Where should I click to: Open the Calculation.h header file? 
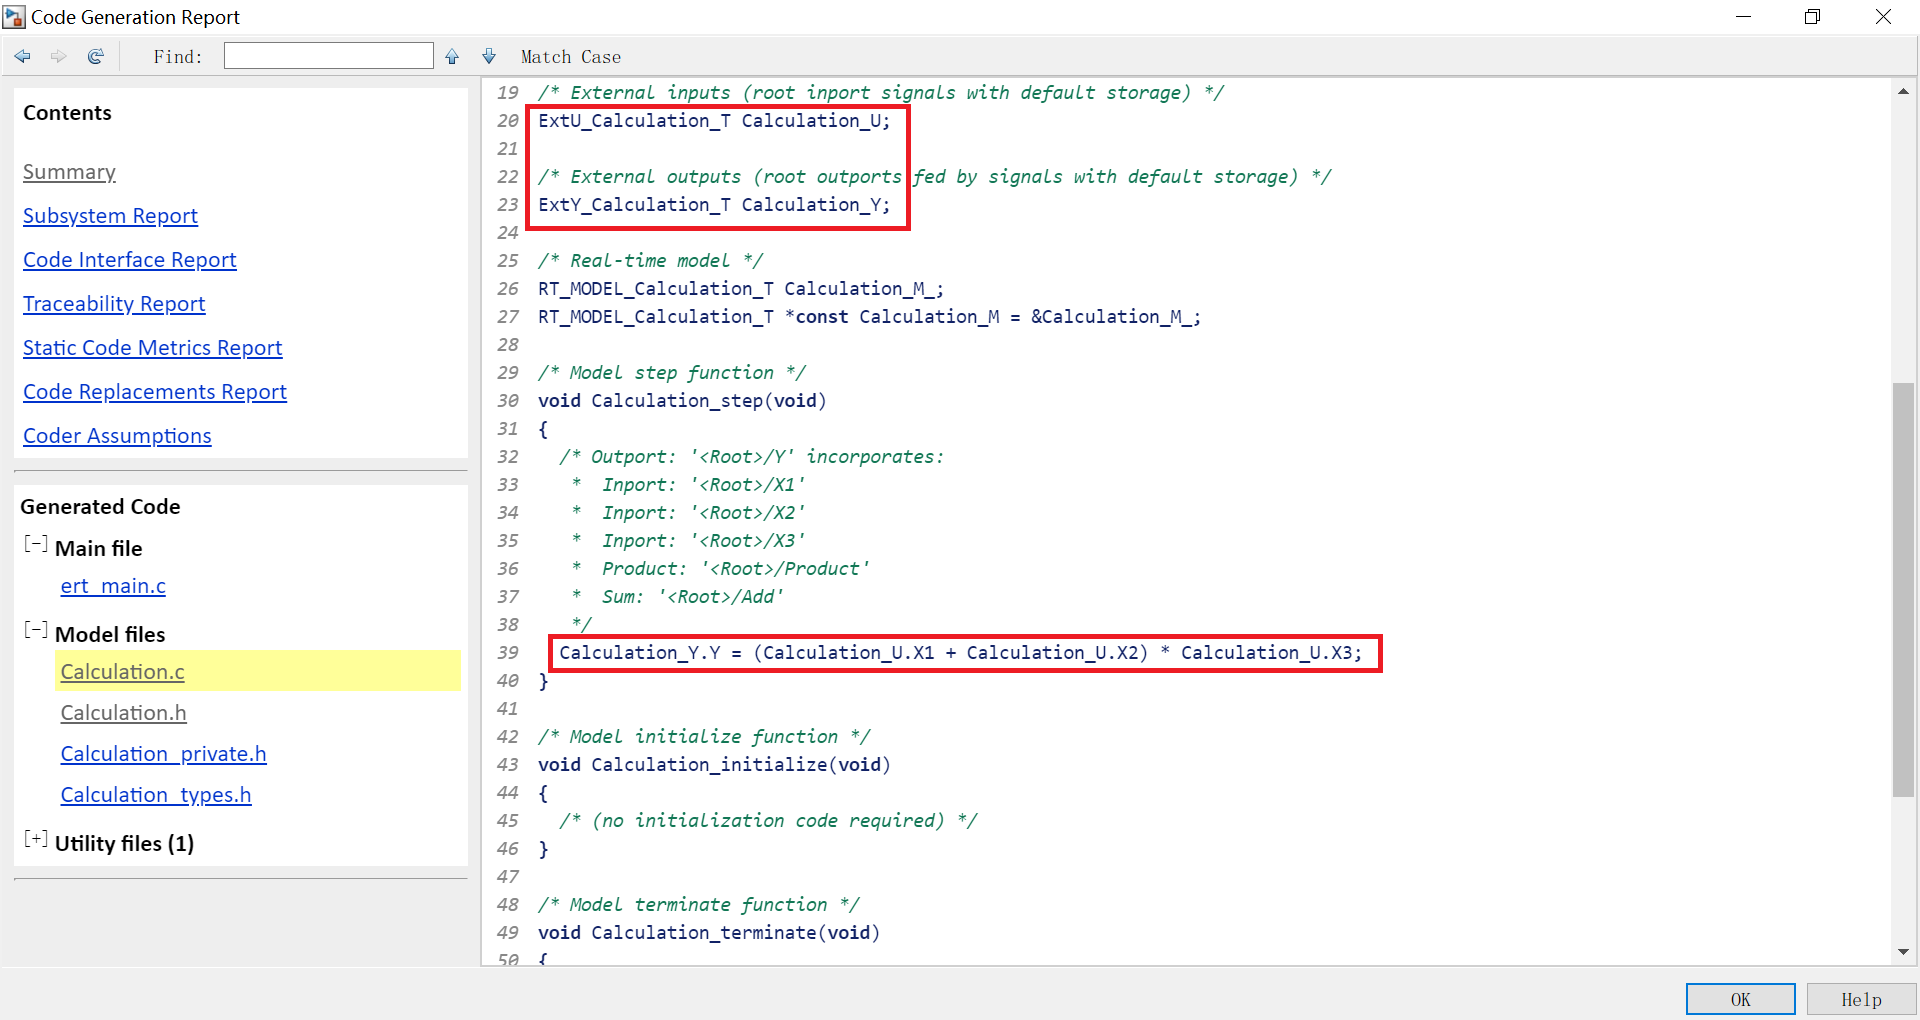(124, 713)
